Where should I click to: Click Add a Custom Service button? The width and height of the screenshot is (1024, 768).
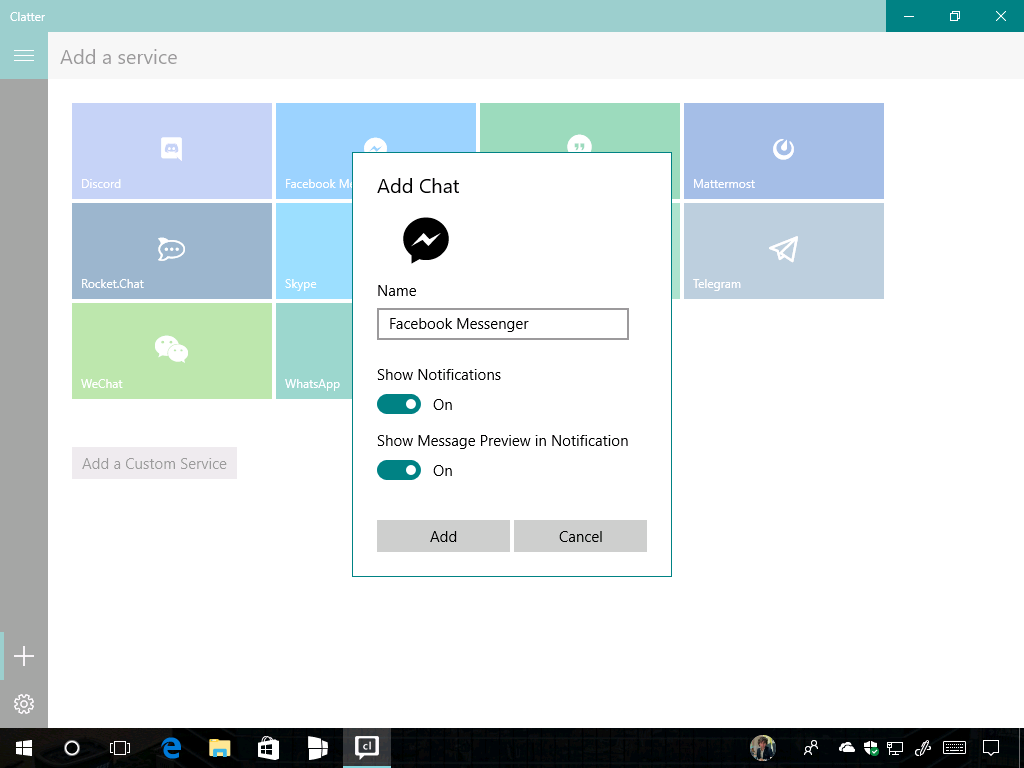tap(154, 463)
